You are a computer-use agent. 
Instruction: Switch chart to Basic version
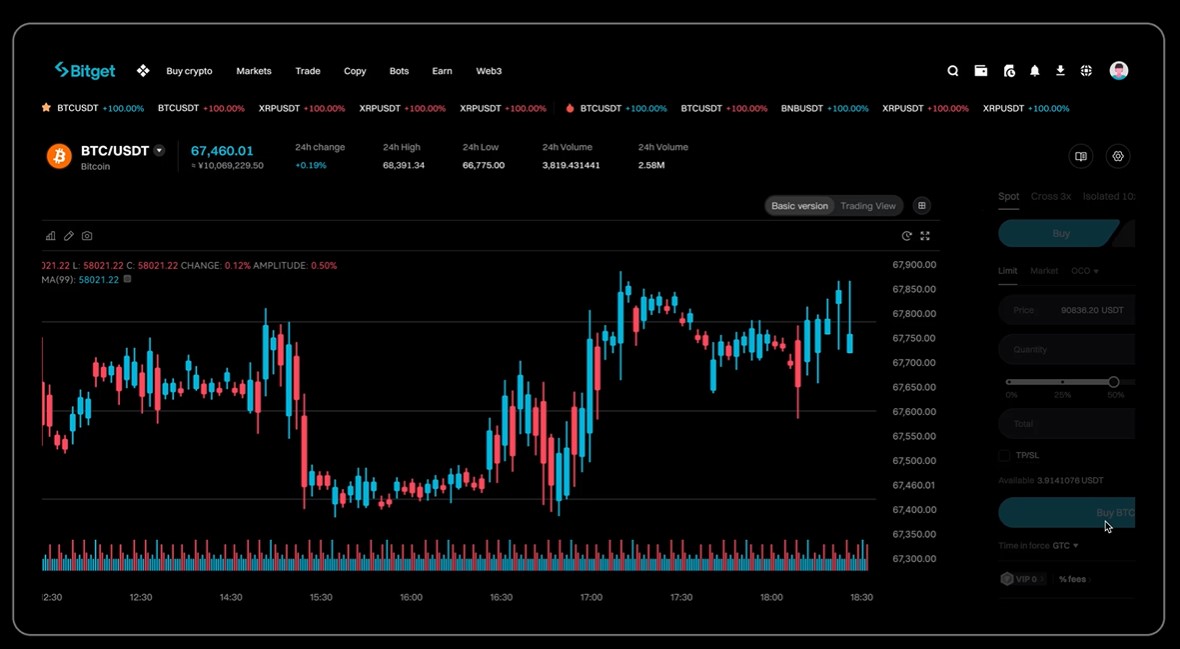coord(799,206)
